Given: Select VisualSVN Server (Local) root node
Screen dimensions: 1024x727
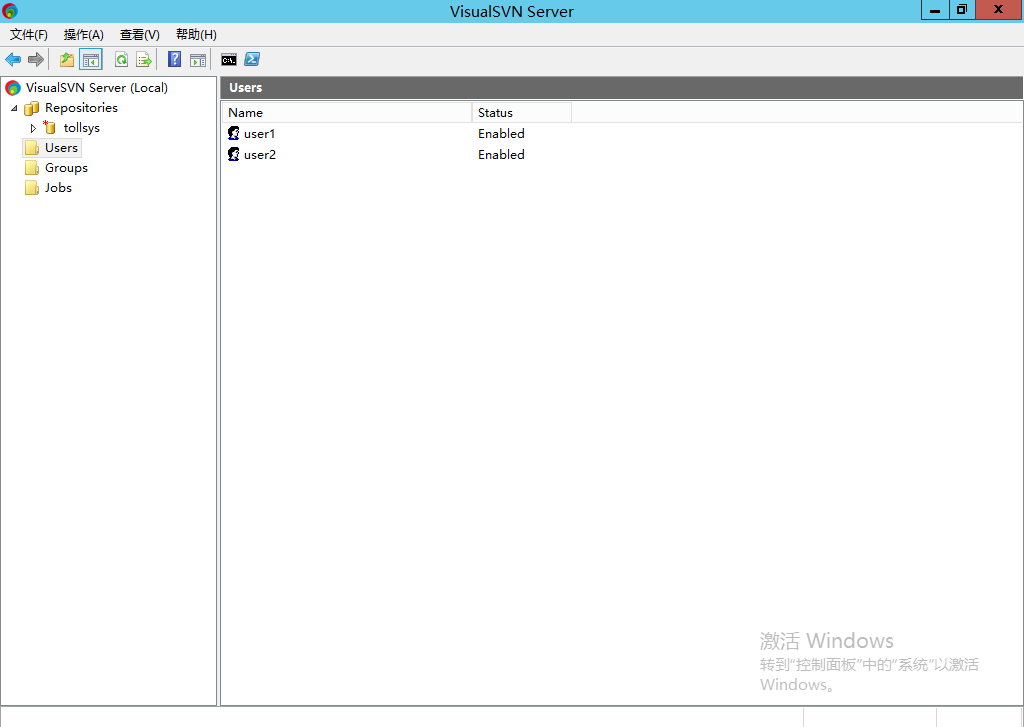Looking at the screenshot, I should pyautogui.click(x=97, y=88).
